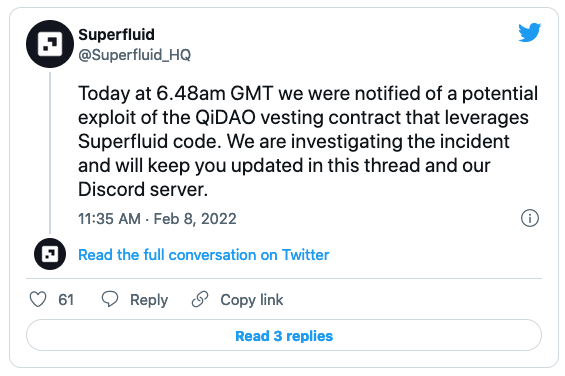Click the chain link icon
Screen dimensions: 565x376
point(200,299)
